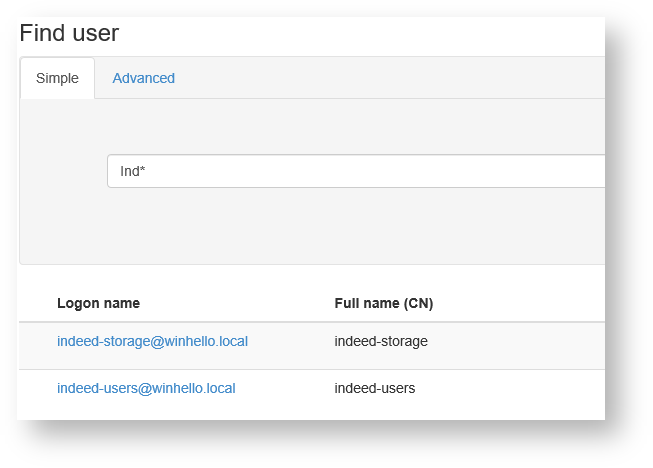Open the indeed-users@winhello.local user link
Image resolution: width=653 pixels, height=468 pixels.
point(146,388)
